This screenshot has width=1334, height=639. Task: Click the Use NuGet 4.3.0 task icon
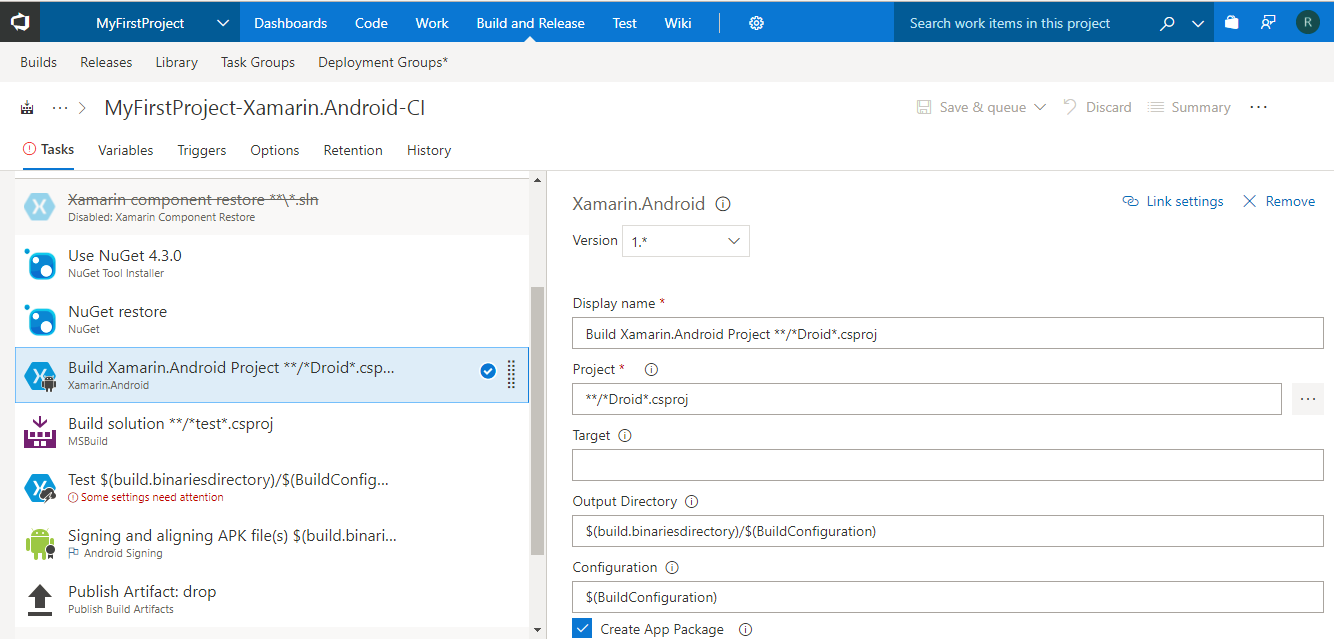[40, 264]
